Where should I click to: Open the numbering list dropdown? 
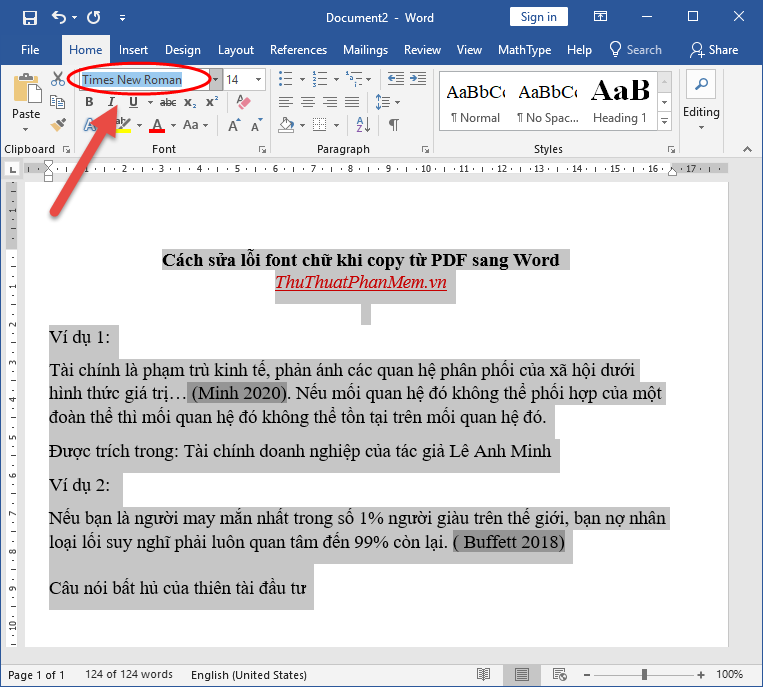[336, 79]
